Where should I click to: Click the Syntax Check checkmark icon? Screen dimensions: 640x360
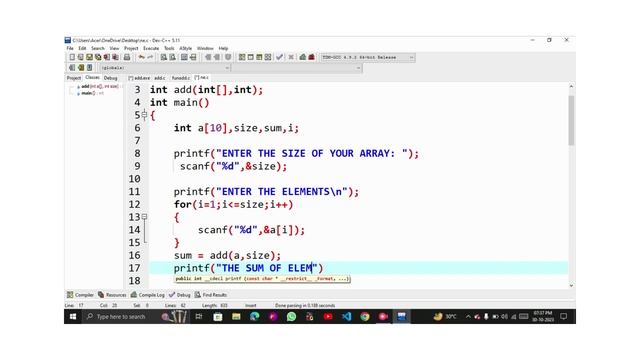click(x=279, y=57)
